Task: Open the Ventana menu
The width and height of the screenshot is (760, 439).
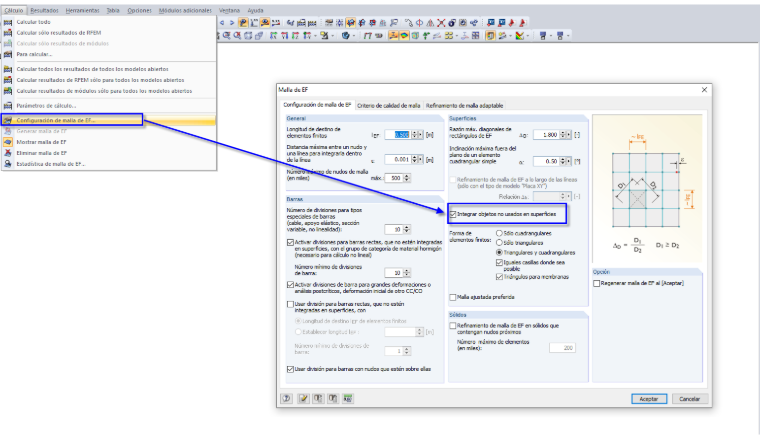Action: (x=229, y=10)
